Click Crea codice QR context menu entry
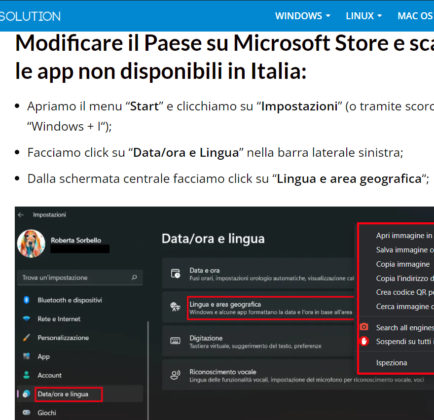This screenshot has width=434, height=420. 405,292
